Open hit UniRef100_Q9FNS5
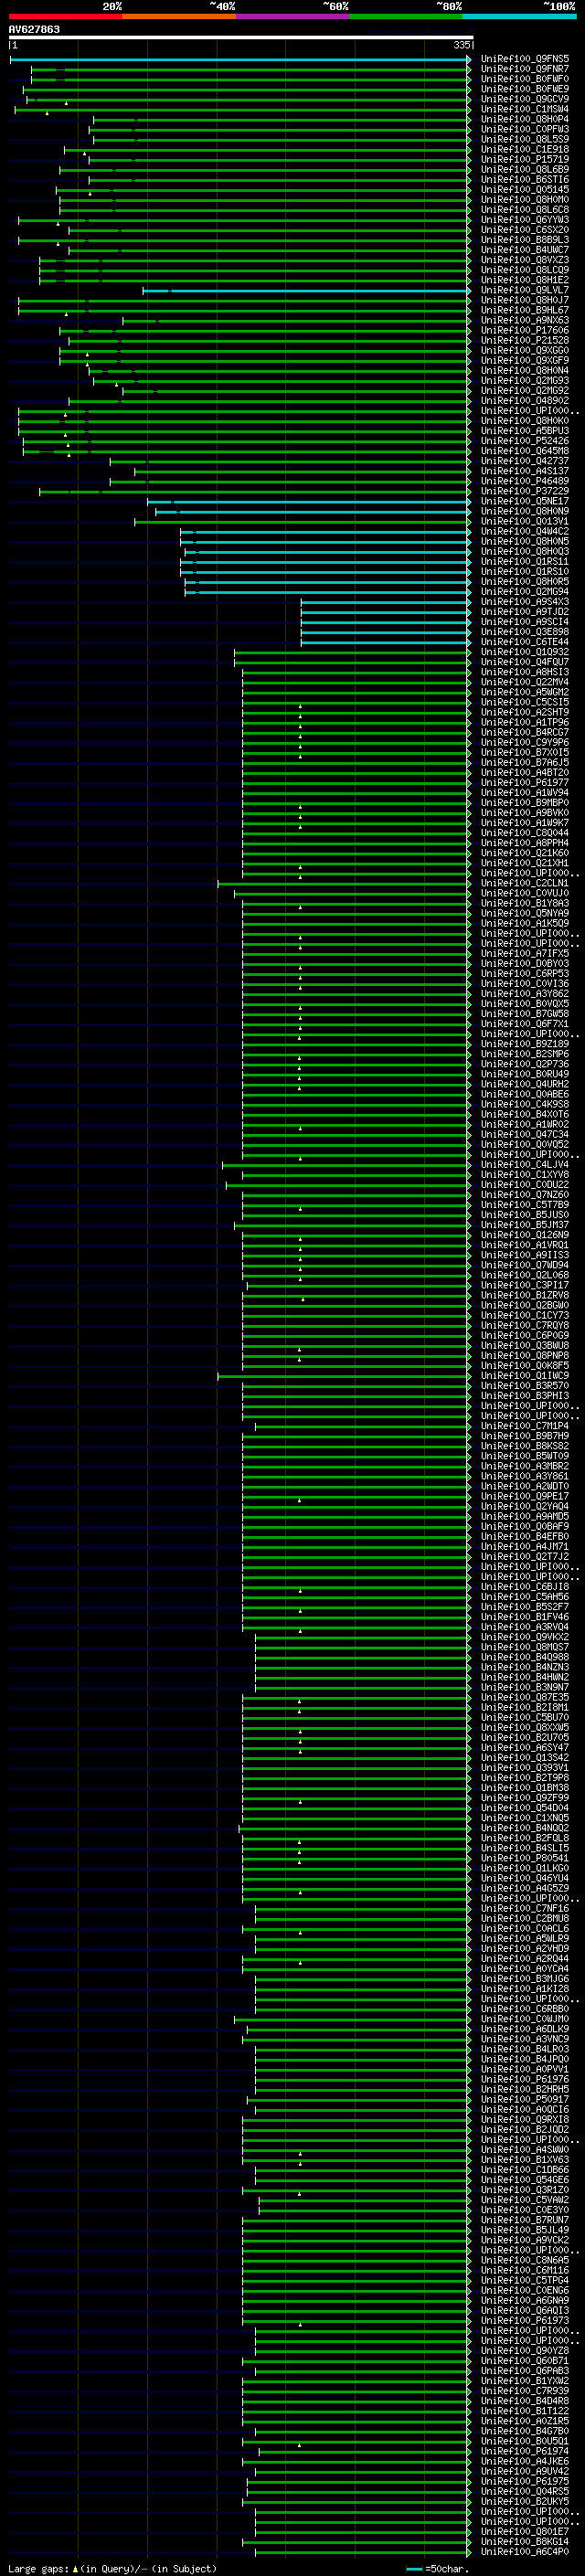Screen dimensions: 585x2576 [525, 59]
